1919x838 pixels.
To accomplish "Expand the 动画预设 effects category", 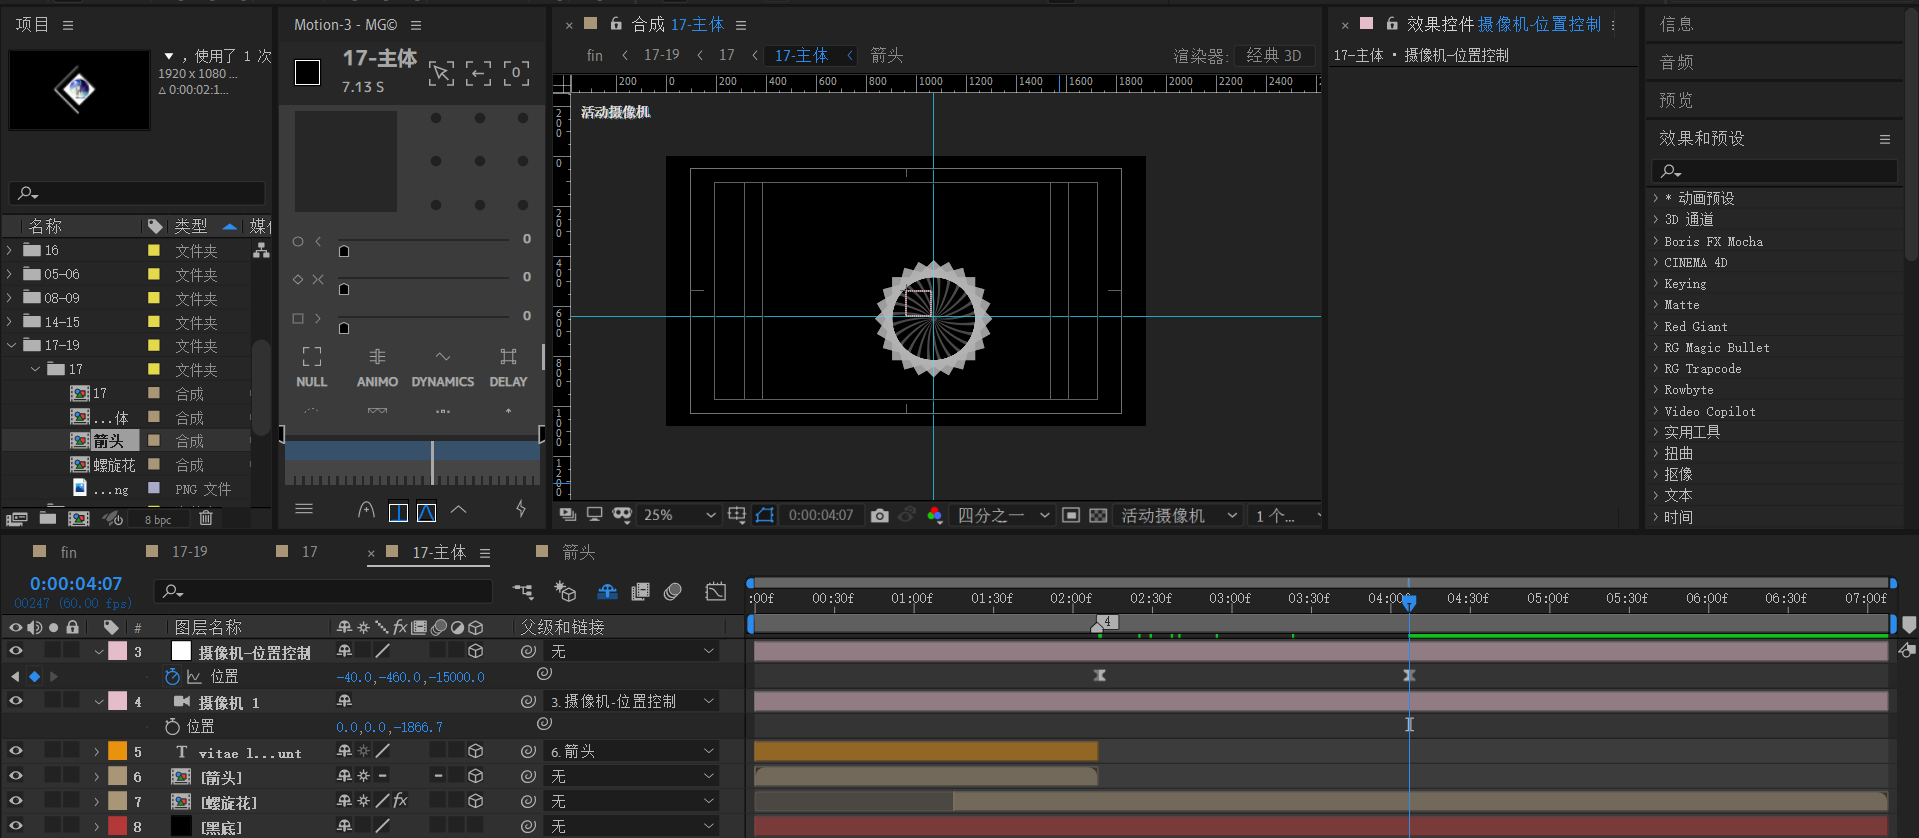I will (1656, 198).
